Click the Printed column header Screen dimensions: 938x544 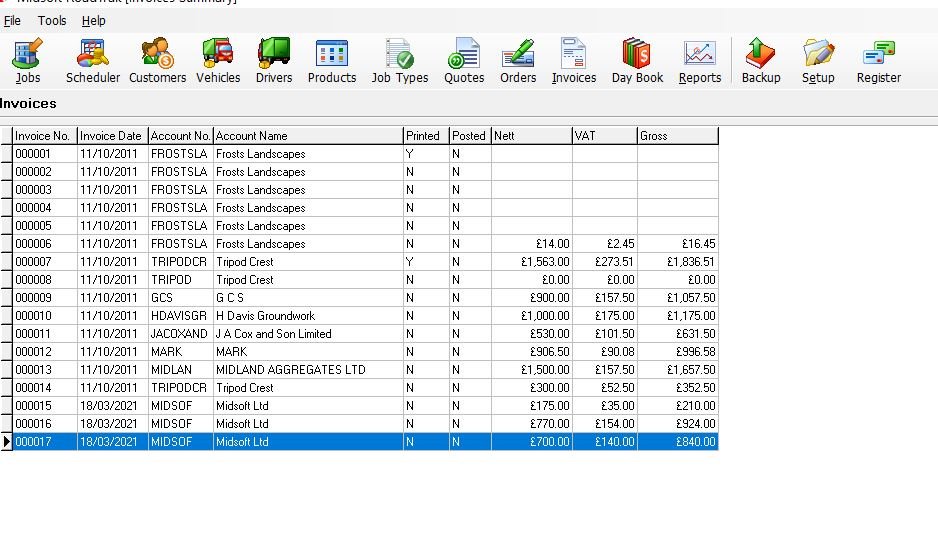pyautogui.click(x=427, y=136)
